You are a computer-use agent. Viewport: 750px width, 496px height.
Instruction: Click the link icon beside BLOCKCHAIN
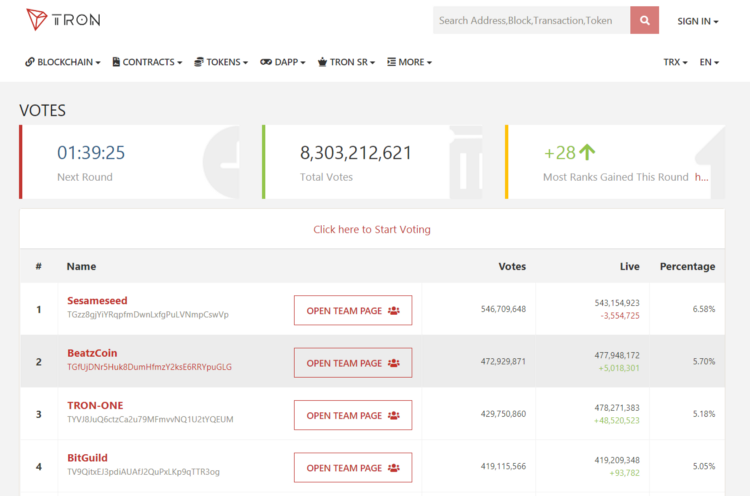point(30,62)
